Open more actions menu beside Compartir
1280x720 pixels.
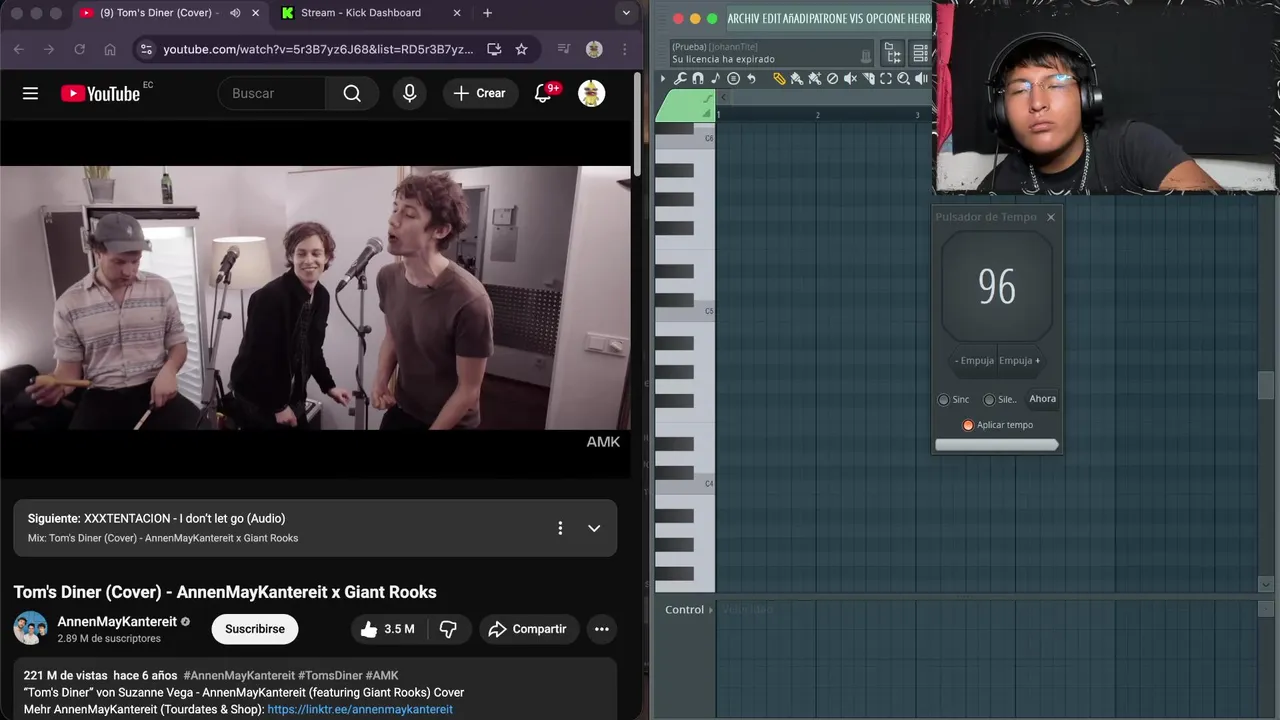pyautogui.click(x=601, y=629)
